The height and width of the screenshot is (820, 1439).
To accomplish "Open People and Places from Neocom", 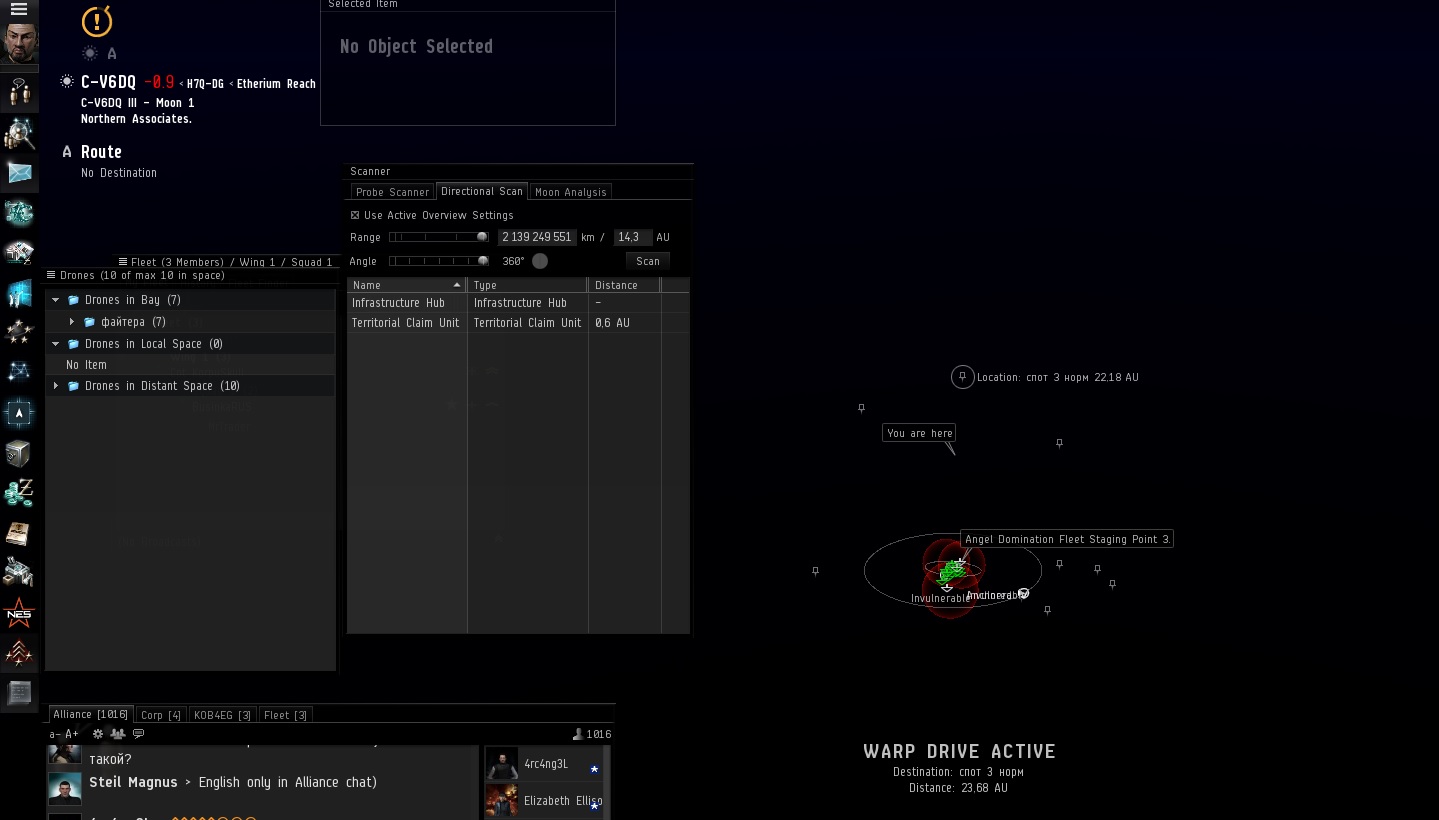I will point(19,93).
